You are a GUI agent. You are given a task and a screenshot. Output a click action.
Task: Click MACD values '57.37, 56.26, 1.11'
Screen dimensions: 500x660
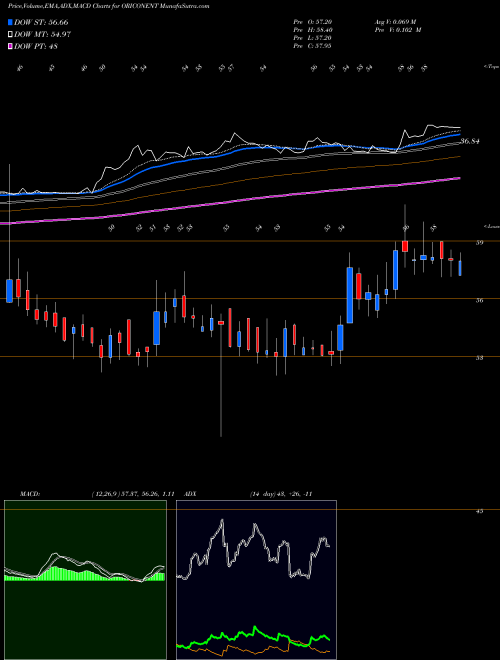pyautogui.click(x=146, y=494)
